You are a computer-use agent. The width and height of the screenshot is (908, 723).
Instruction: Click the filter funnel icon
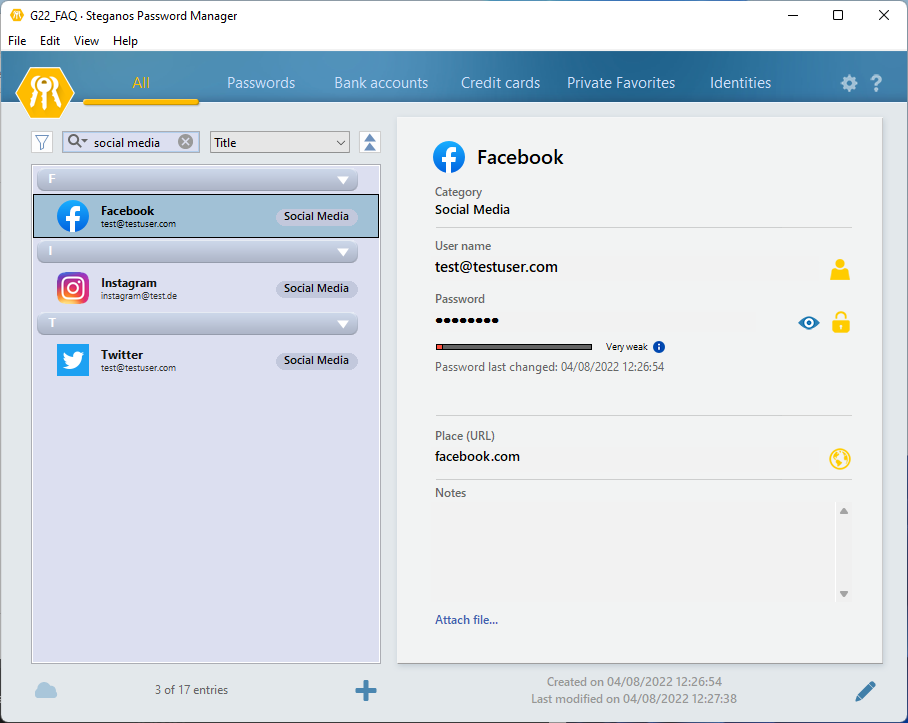[42, 142]
